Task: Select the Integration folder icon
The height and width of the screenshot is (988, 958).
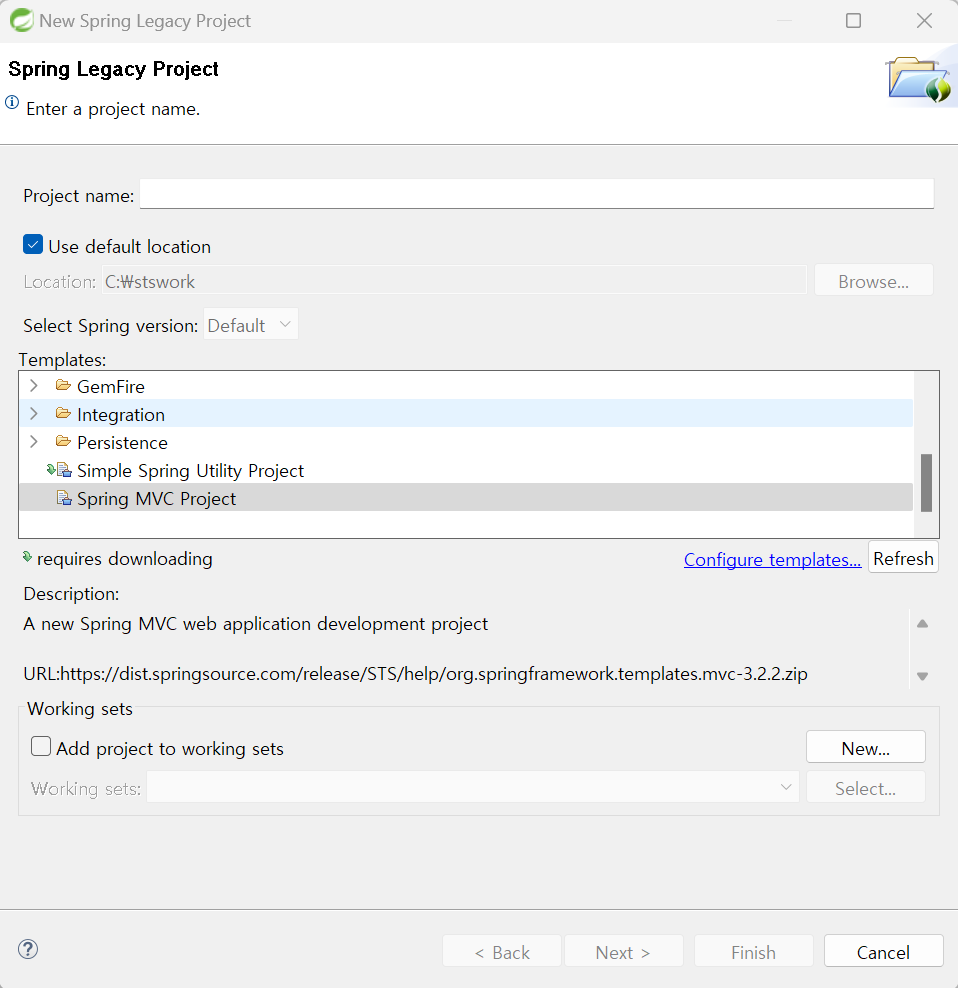Action: 63,413
